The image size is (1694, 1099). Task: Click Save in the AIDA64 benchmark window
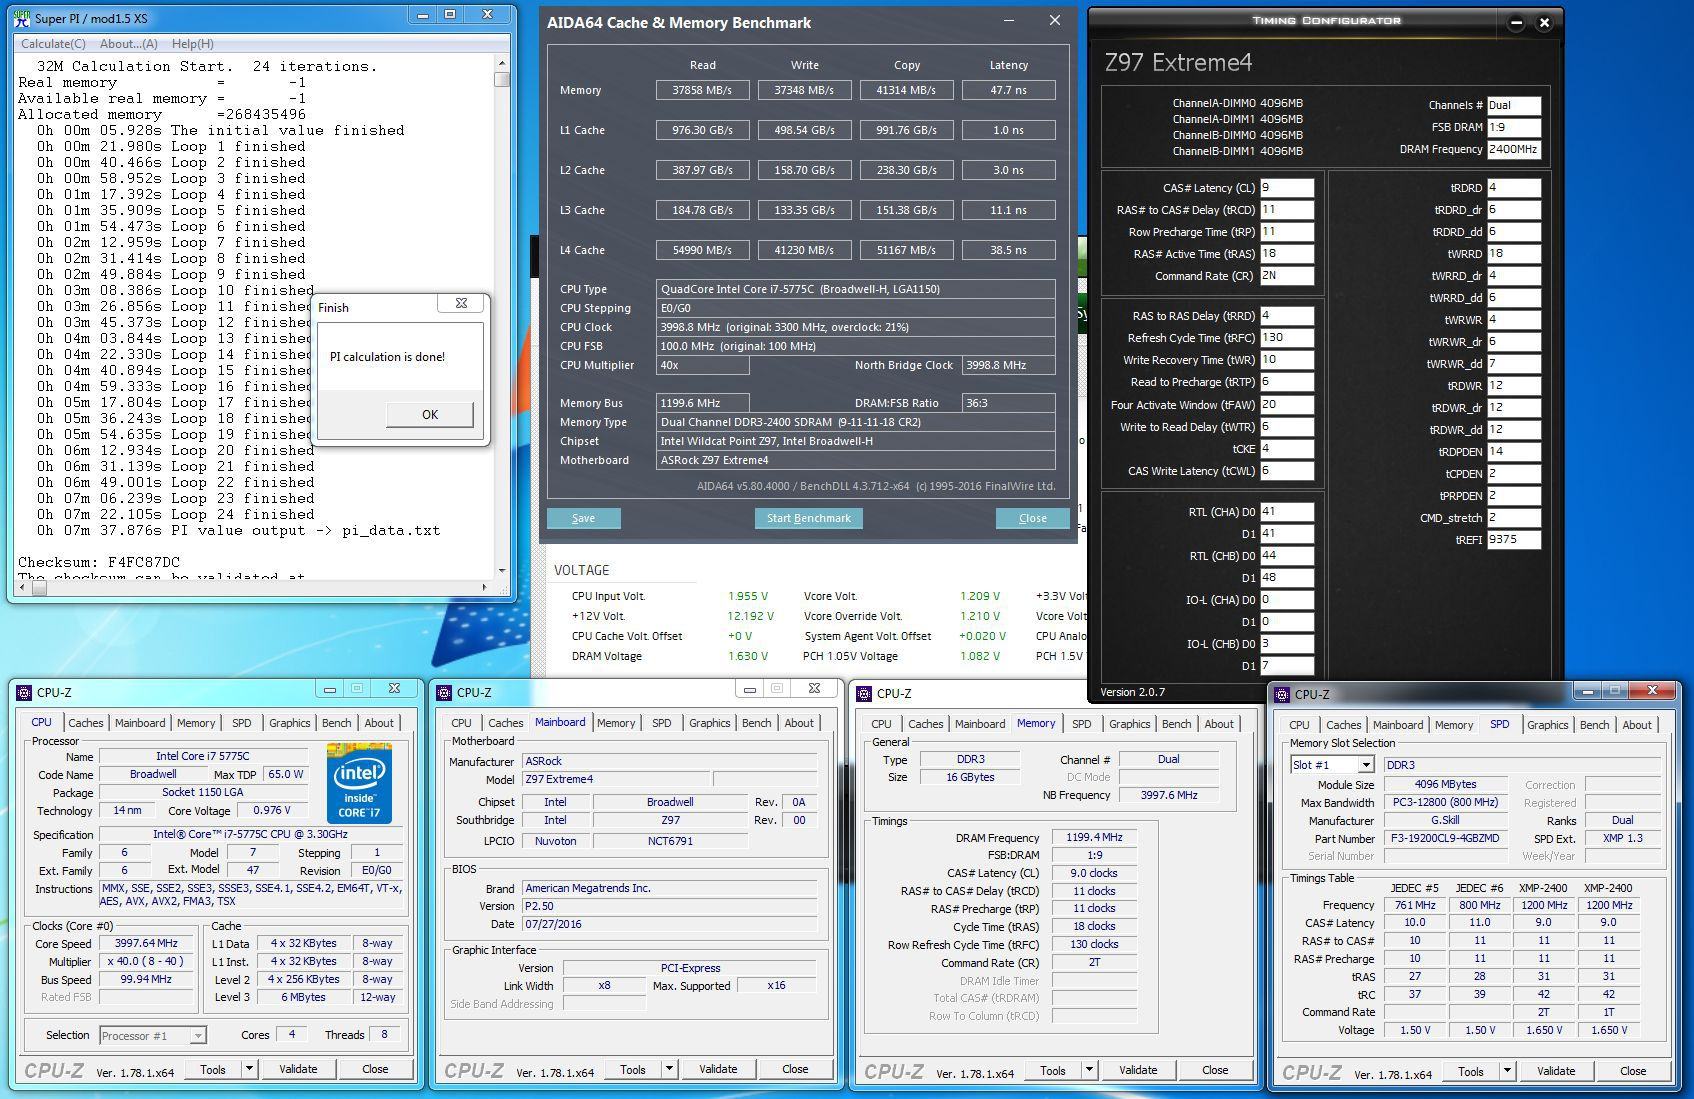583,518
